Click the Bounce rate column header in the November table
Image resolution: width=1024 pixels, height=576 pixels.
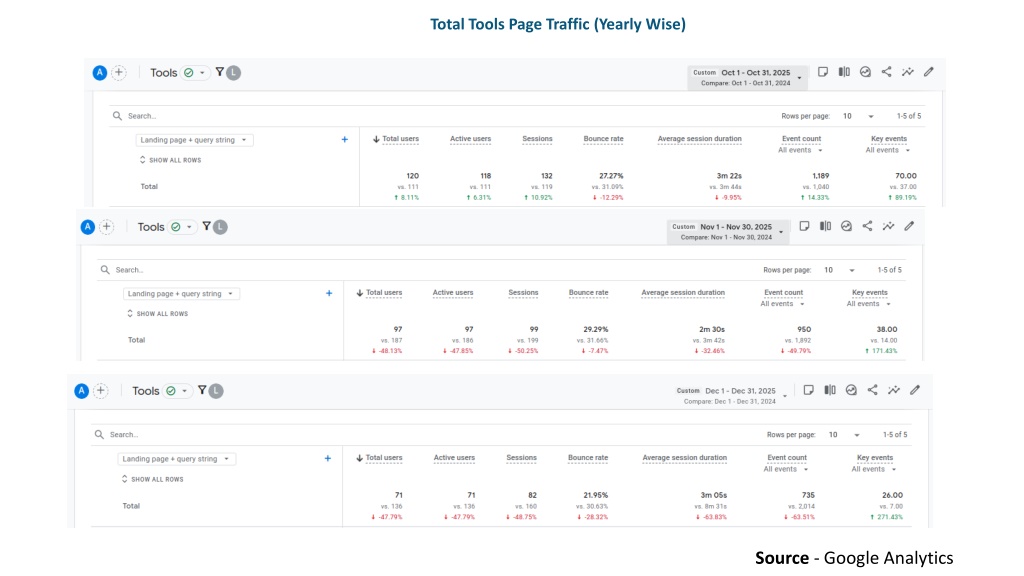588,293
